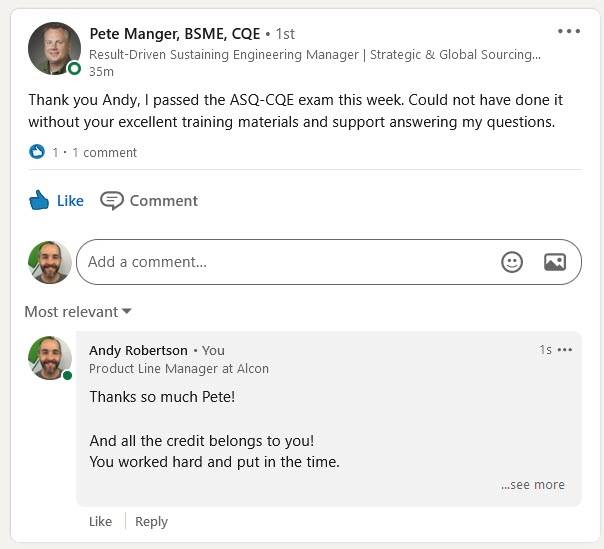Open the 1 comment link
The image size is (604, 549).
104,153
